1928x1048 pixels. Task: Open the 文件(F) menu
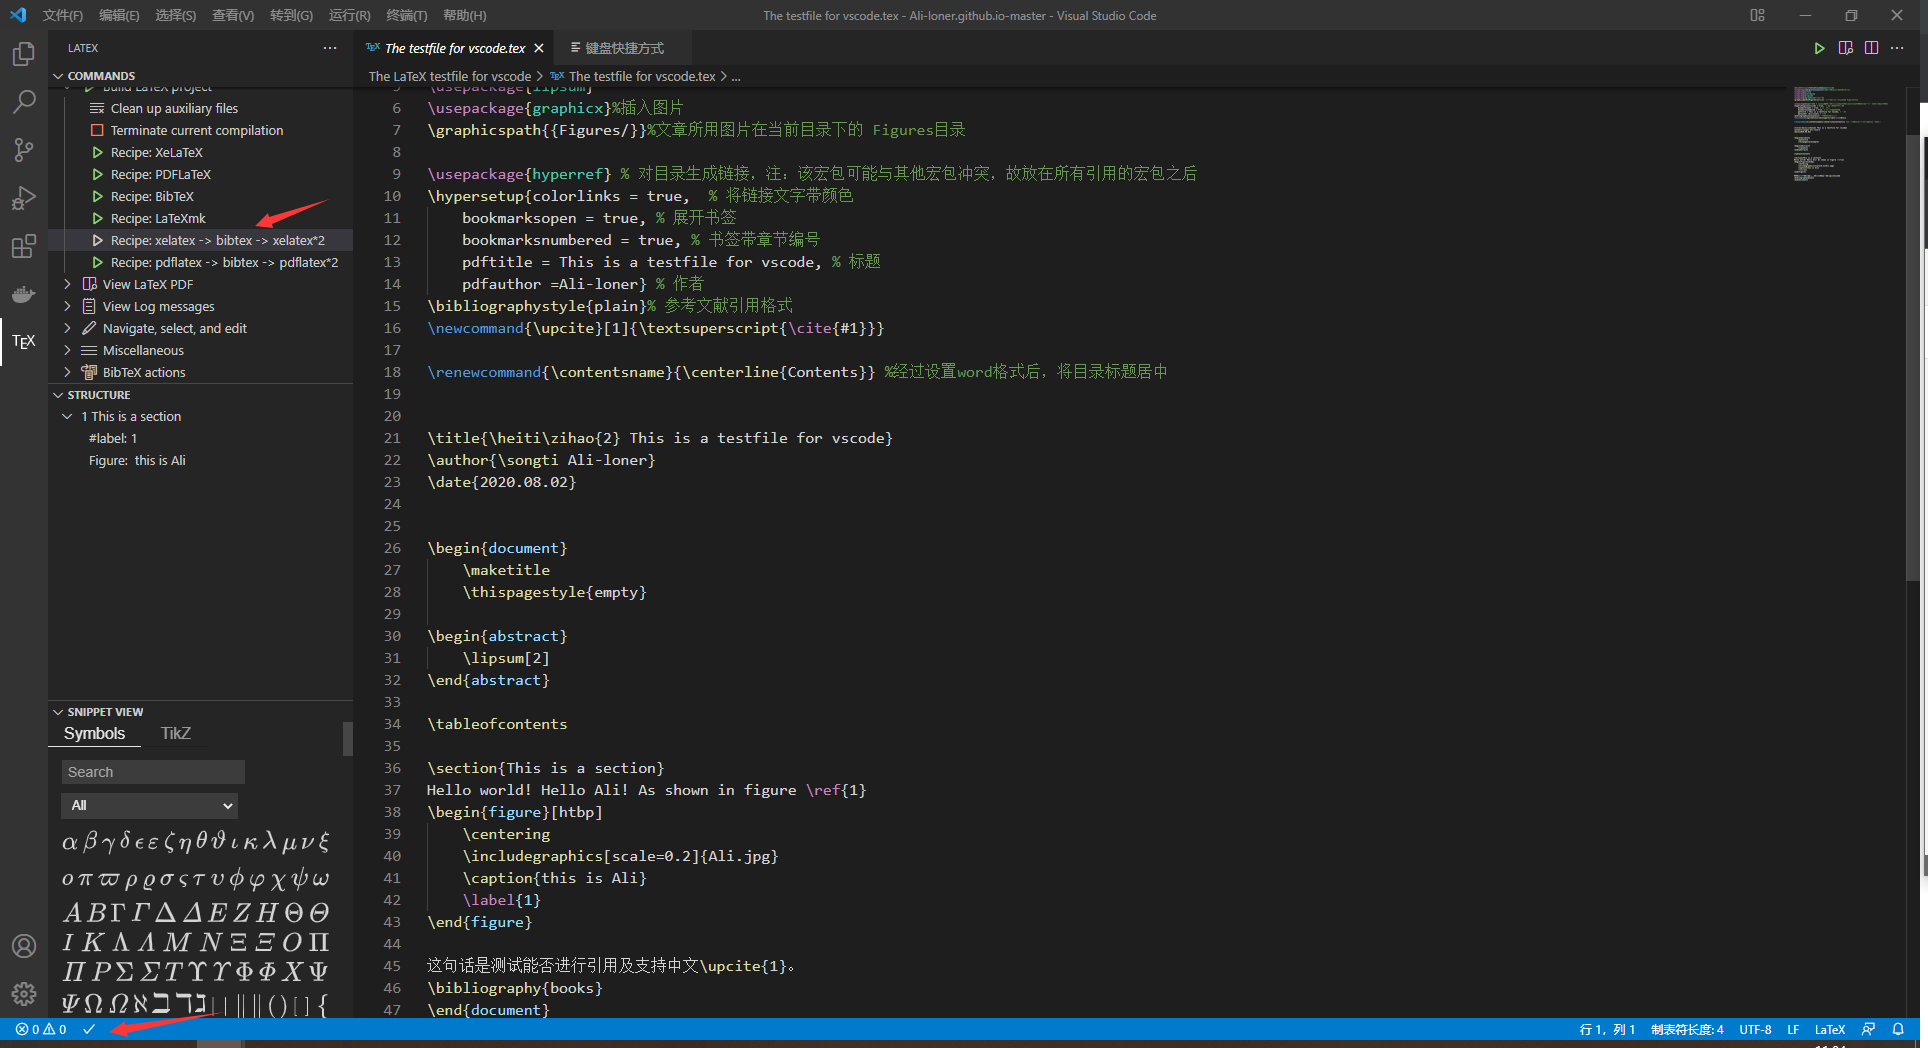63,15
